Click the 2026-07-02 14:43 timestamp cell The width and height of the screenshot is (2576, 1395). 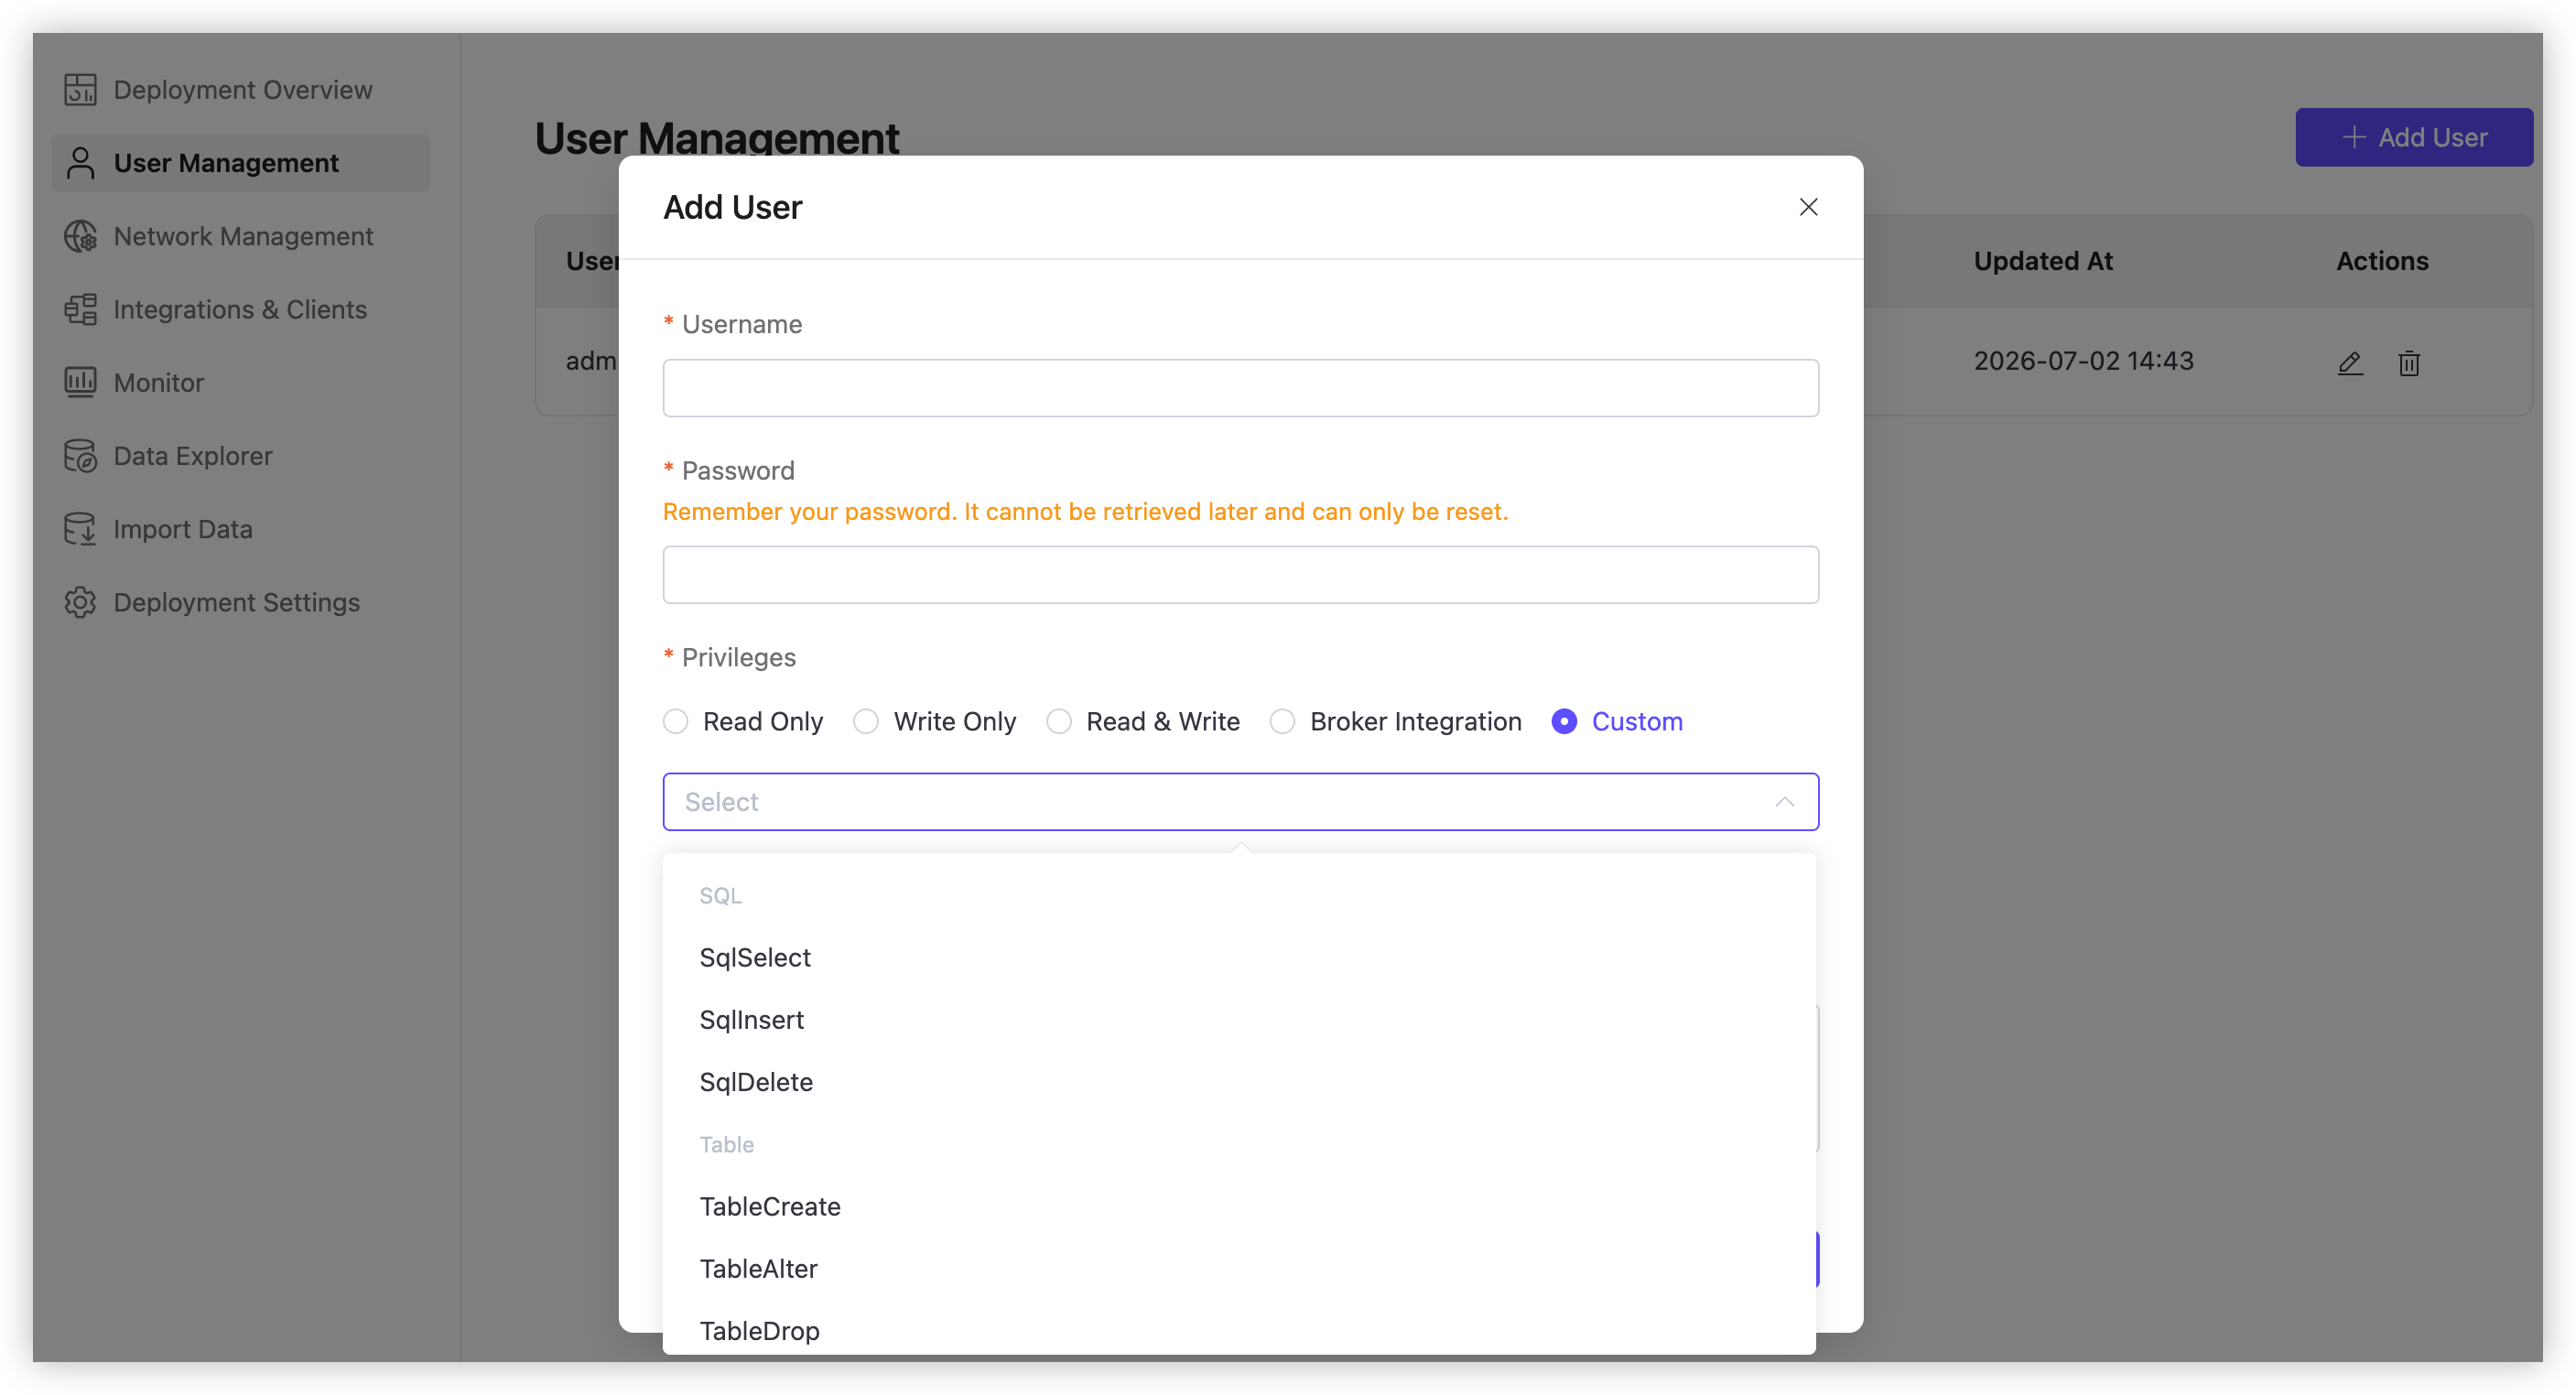tap(2083, 361)
